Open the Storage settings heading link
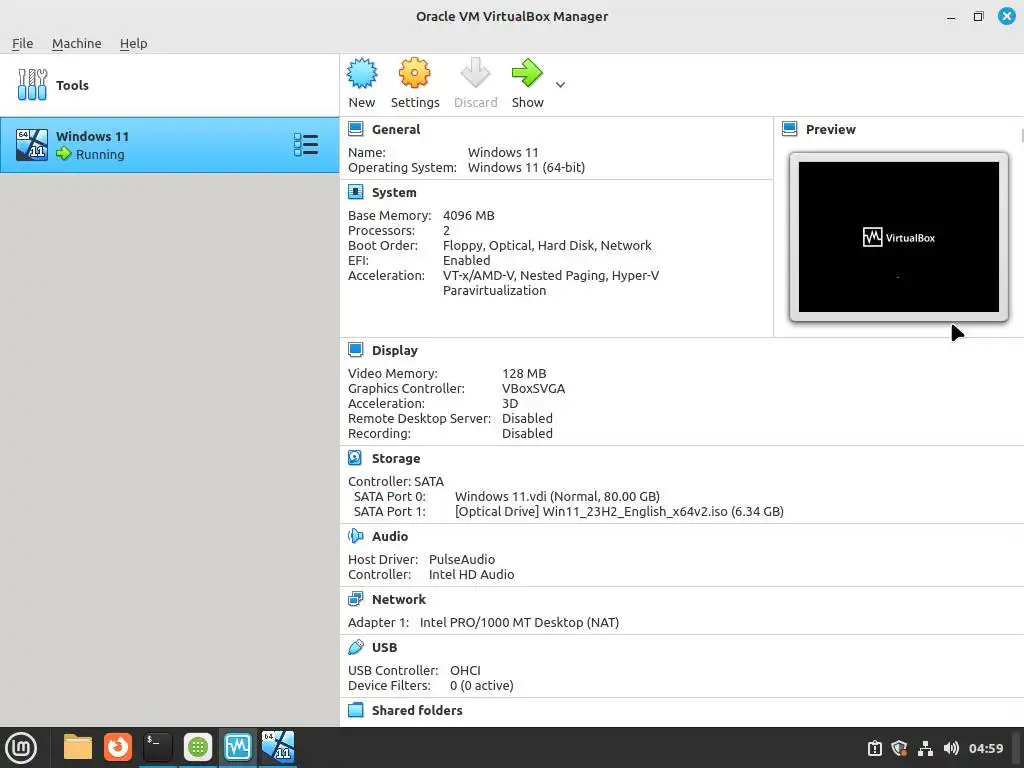Screen dimensions: 1024x768 coord(396,458)
